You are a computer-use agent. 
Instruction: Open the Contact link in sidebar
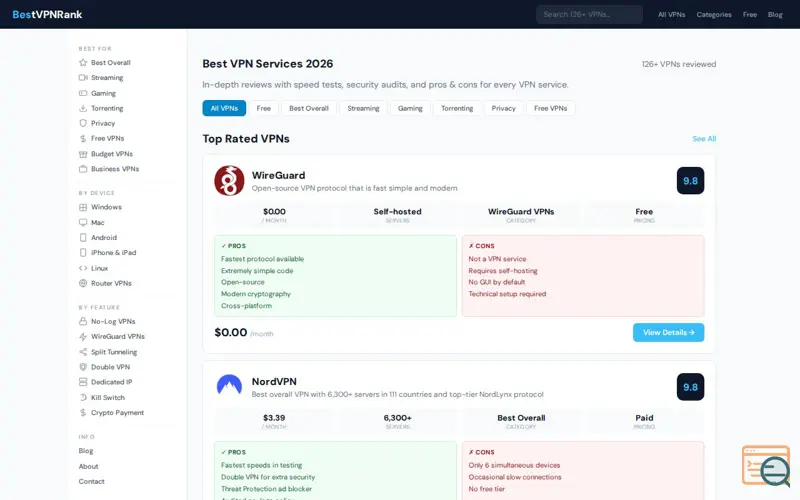91,481
